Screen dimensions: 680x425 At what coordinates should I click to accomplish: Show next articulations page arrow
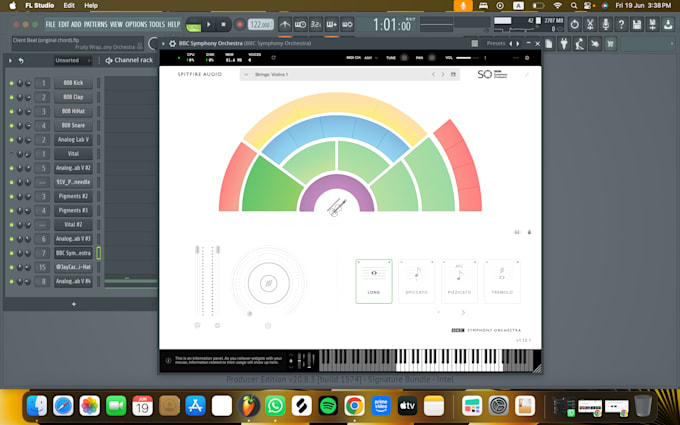463,313
